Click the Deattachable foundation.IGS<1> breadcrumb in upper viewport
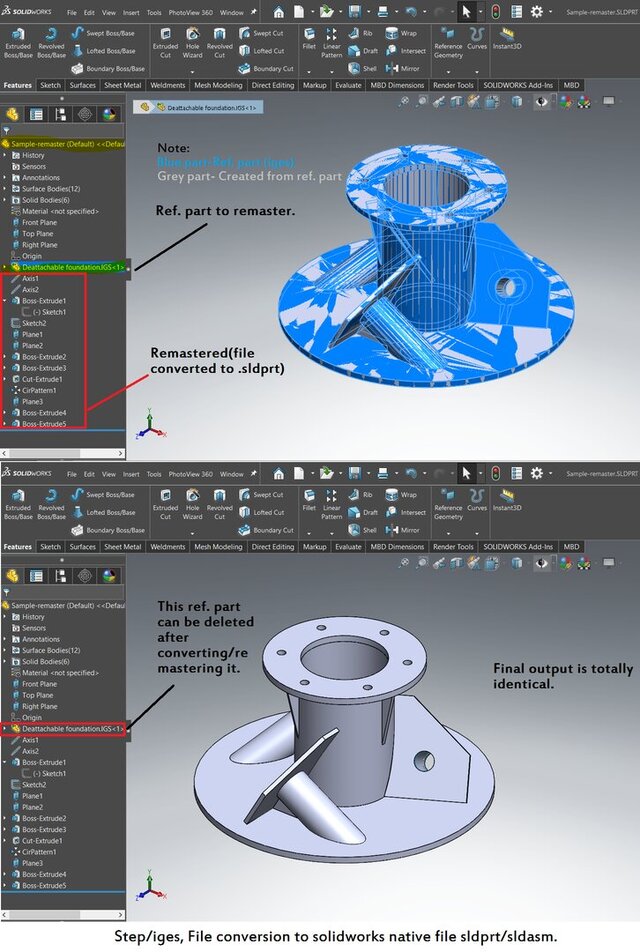Viewport: 640px width, 952px height. (x=206, y=107)
